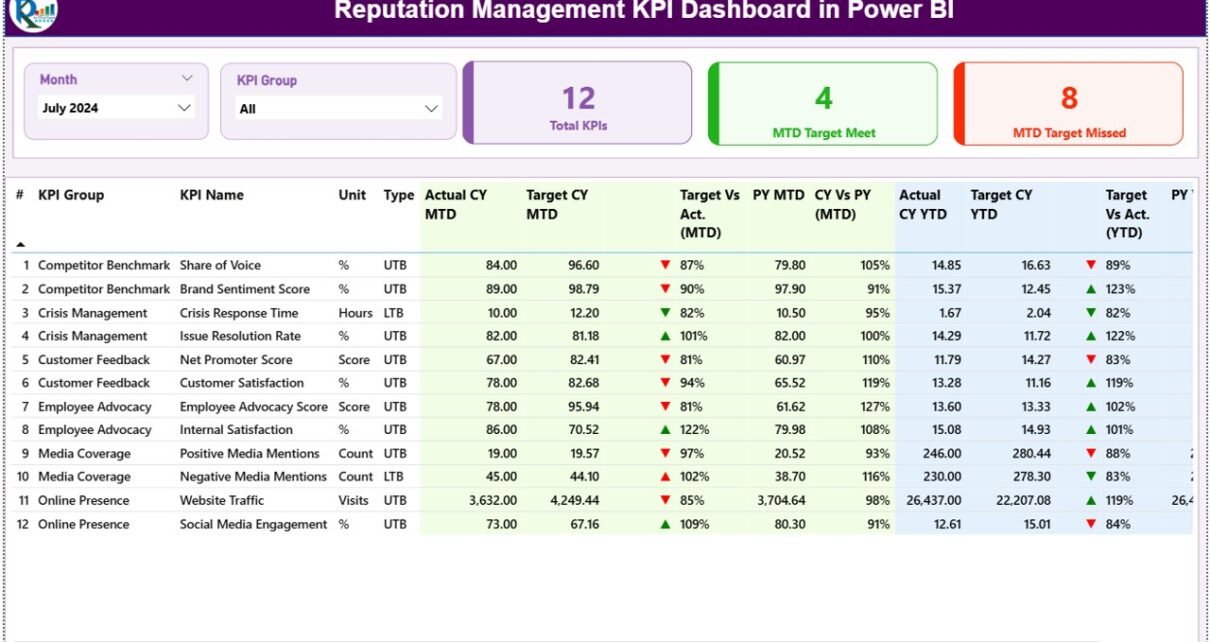Select the Total KPIs card

click(x=578, y=104)
